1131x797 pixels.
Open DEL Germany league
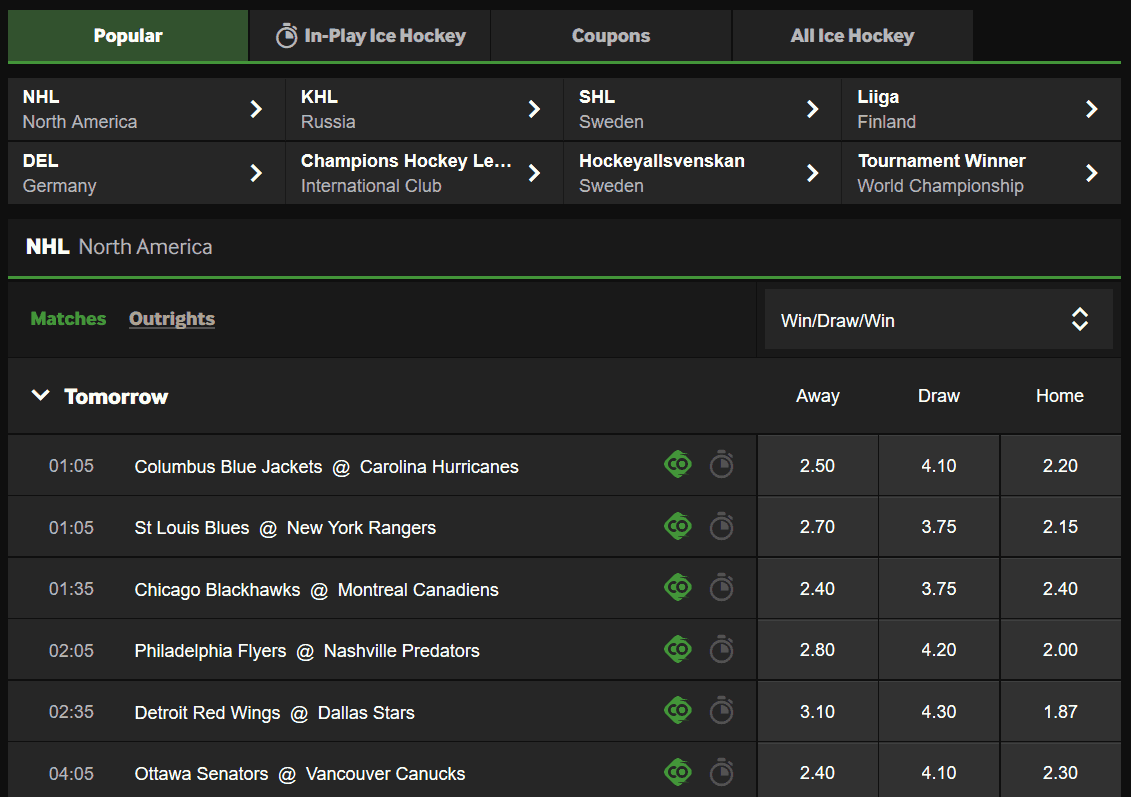pyautogui.click(x=146, y=173)
